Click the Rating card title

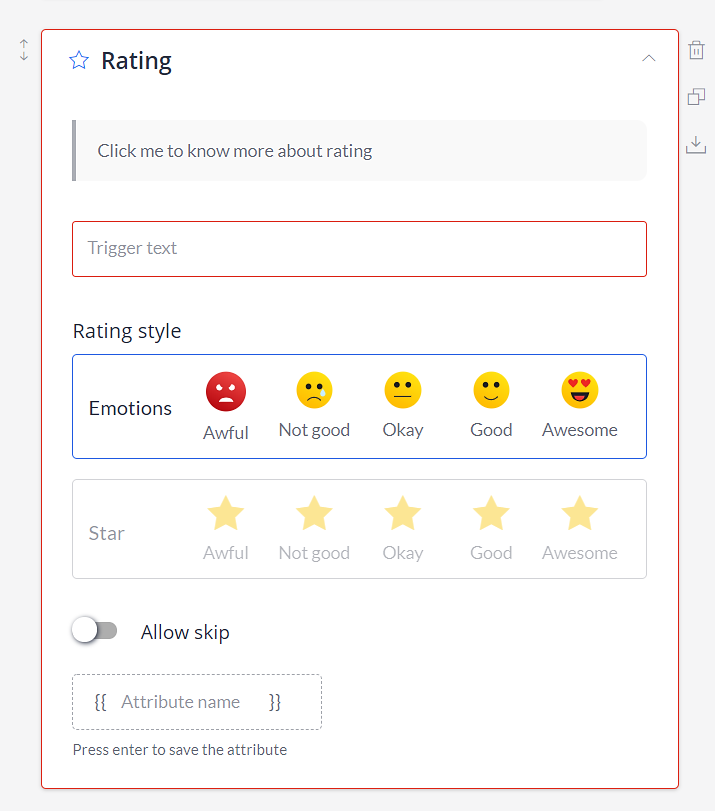coord(136,61)
